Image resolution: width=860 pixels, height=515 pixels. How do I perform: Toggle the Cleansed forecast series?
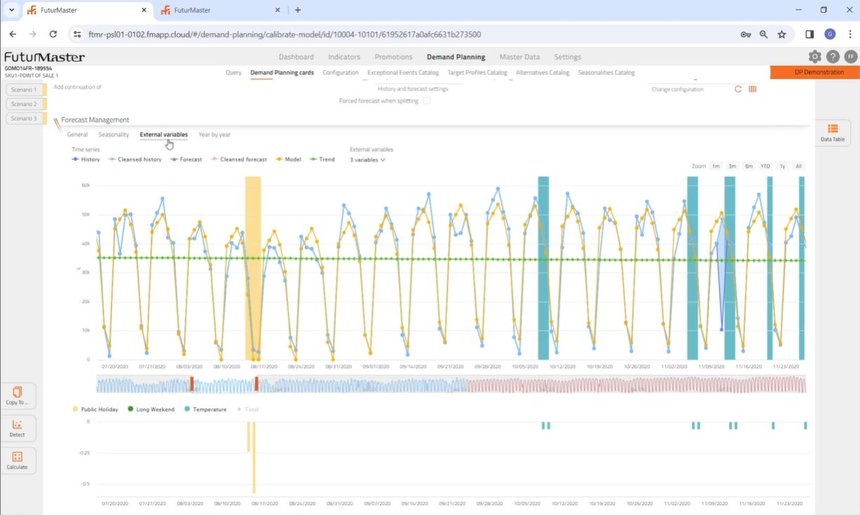coord(239,159)
